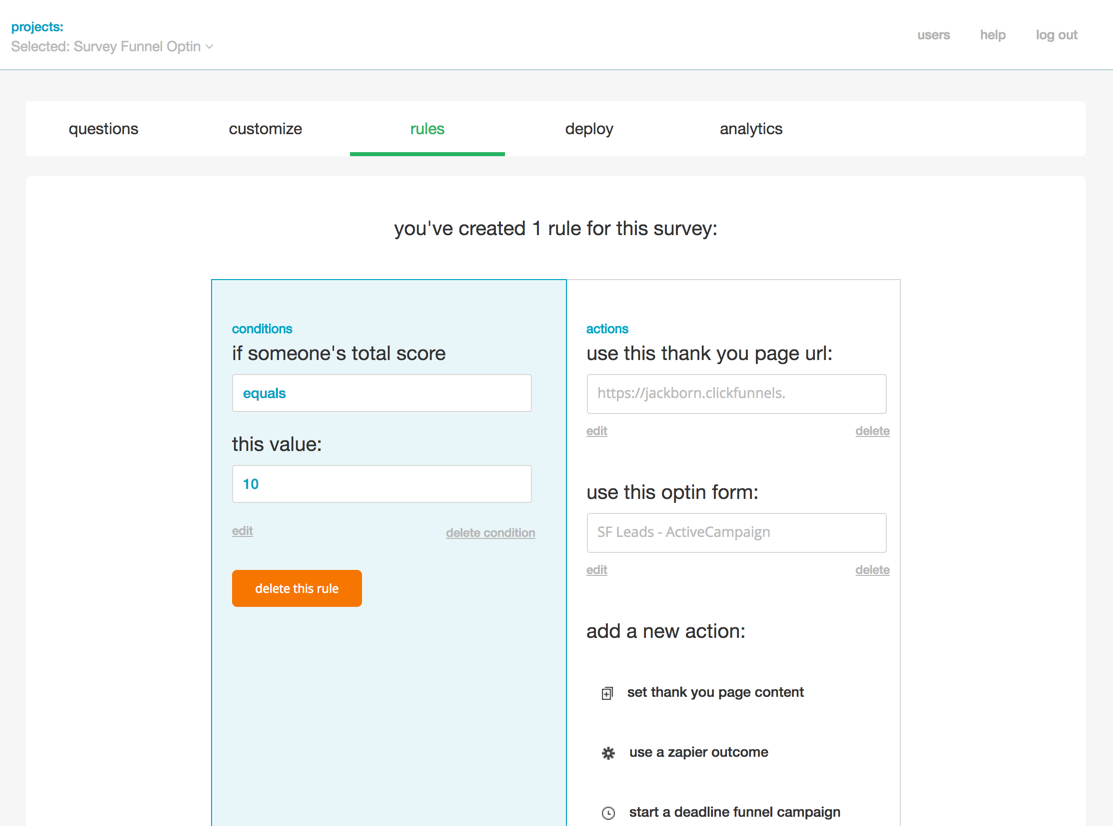Image resolution: width=1113 pixels, height=826 pixels.
Task: Click the deadline funnel clock icon
Action: pos(608,813)
